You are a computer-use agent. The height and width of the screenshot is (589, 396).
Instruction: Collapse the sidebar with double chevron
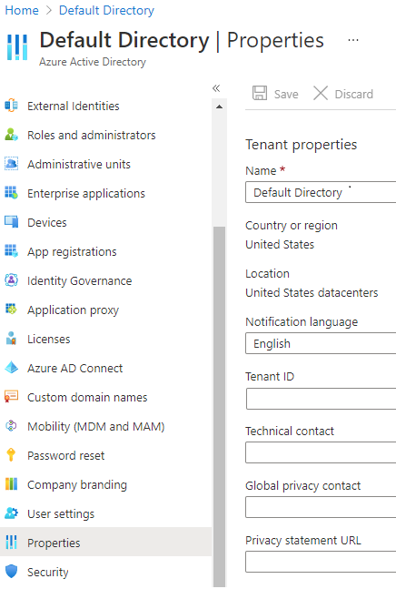(x=216, y=88)
